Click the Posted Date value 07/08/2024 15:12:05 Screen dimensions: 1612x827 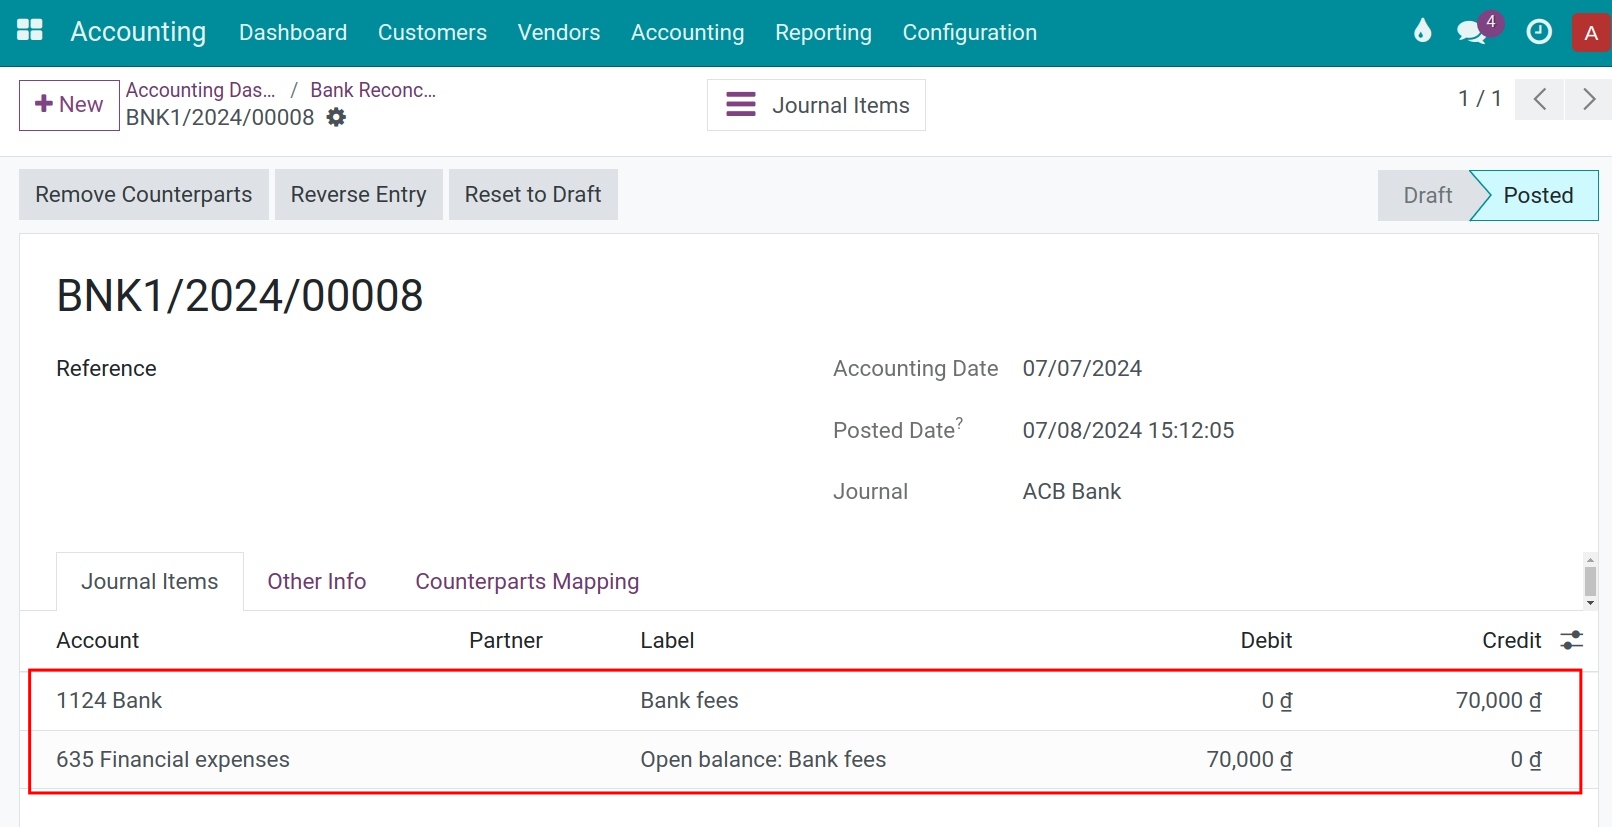coord(1128,430)
